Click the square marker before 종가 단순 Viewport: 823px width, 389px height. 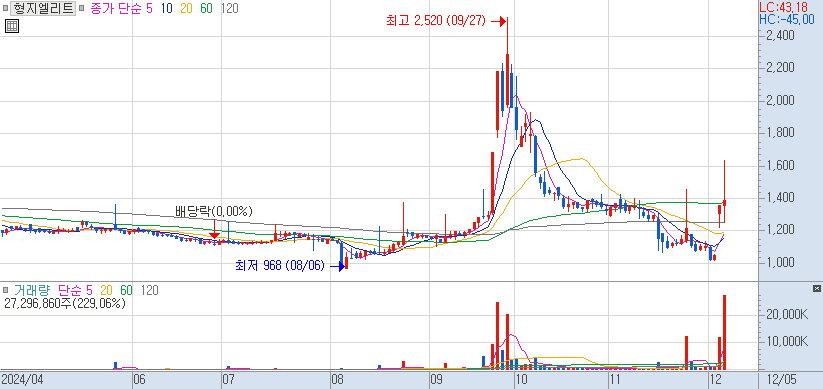[82, 9]
